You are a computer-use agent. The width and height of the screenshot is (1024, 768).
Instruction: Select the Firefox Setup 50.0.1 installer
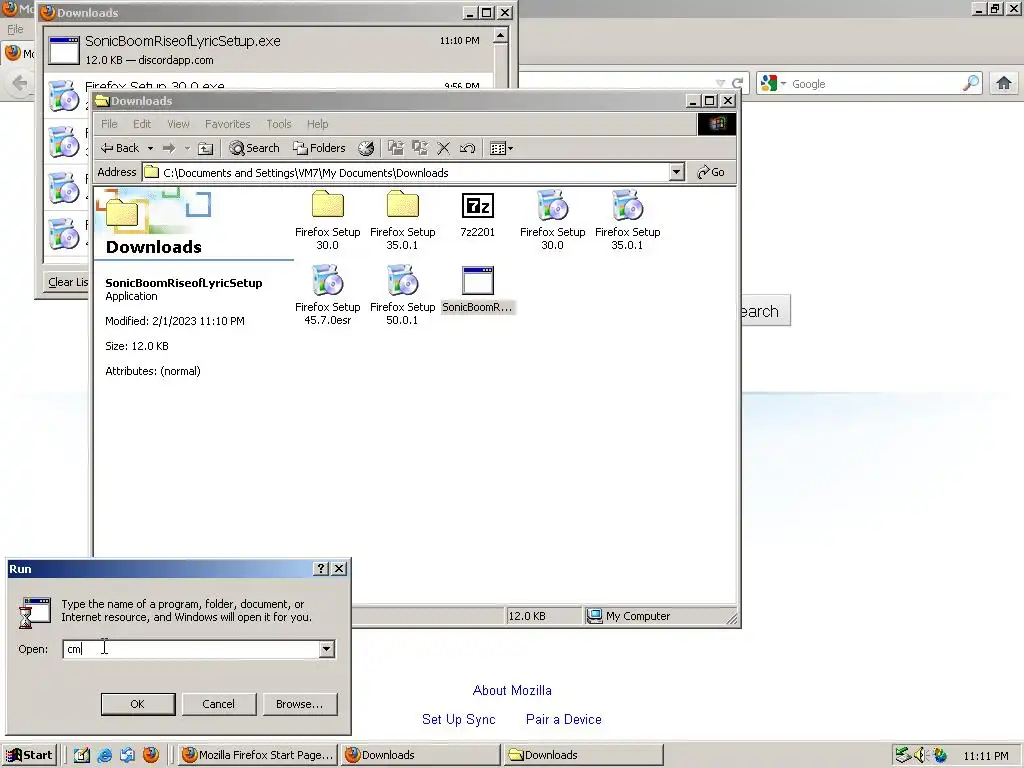tap(402, 295)
